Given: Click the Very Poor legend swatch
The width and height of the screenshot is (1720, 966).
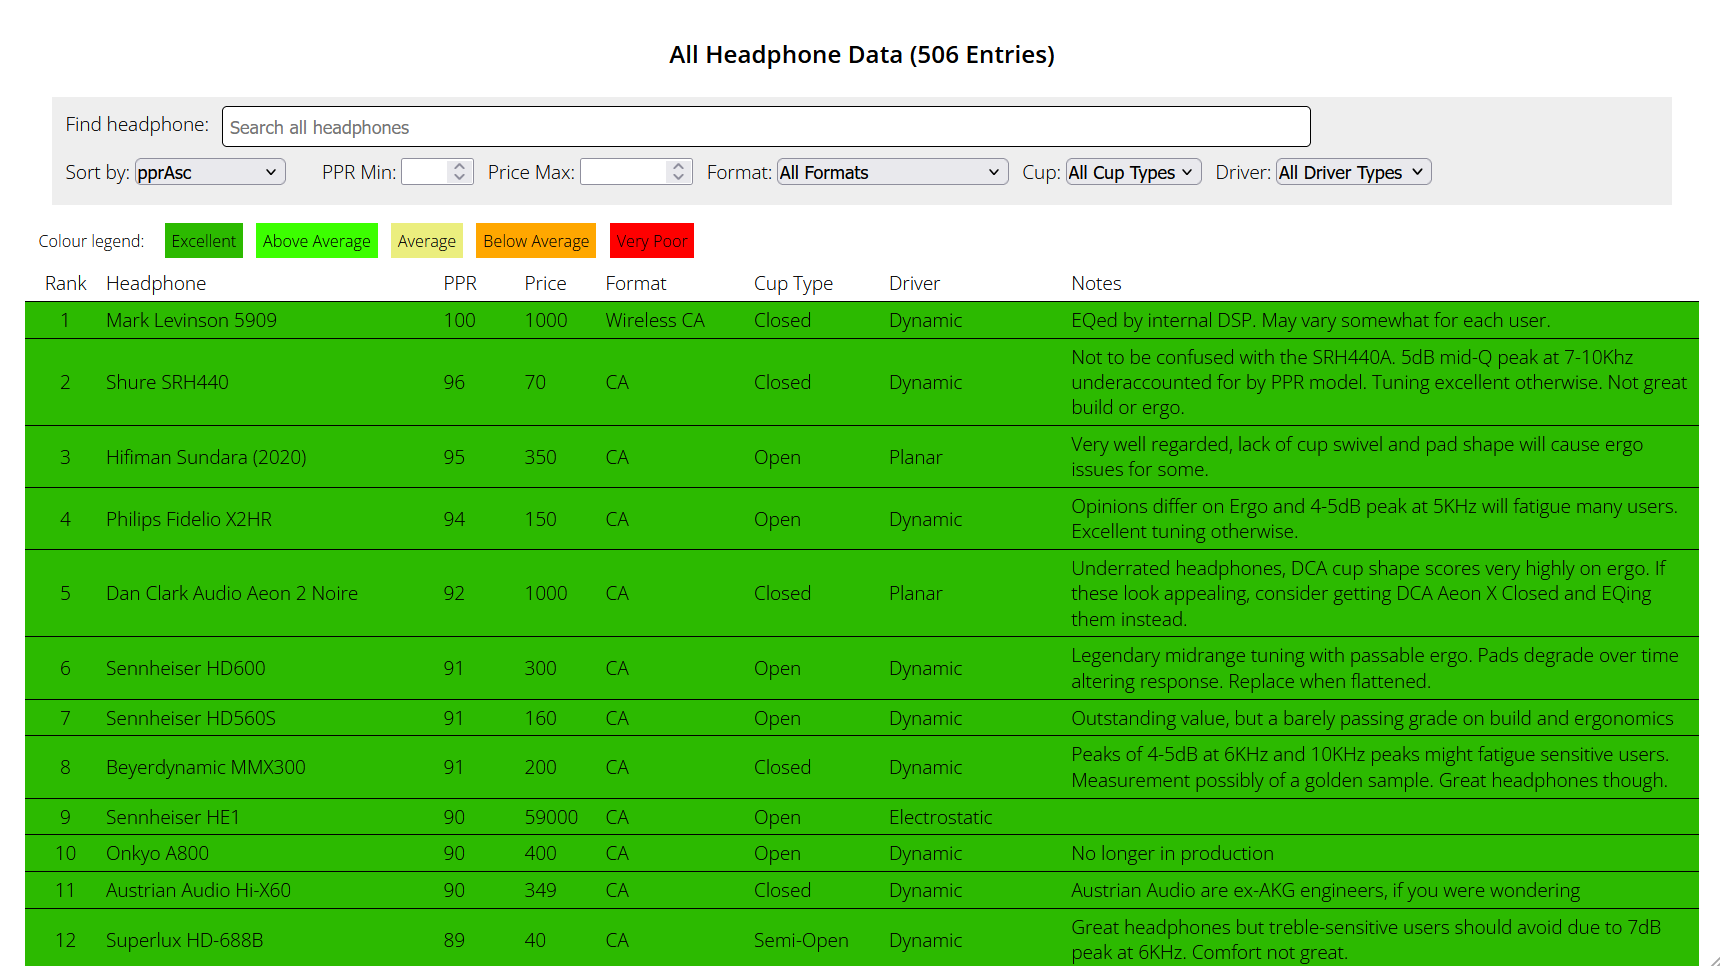Looking at the screenshot, I should [x=652, y=241].
